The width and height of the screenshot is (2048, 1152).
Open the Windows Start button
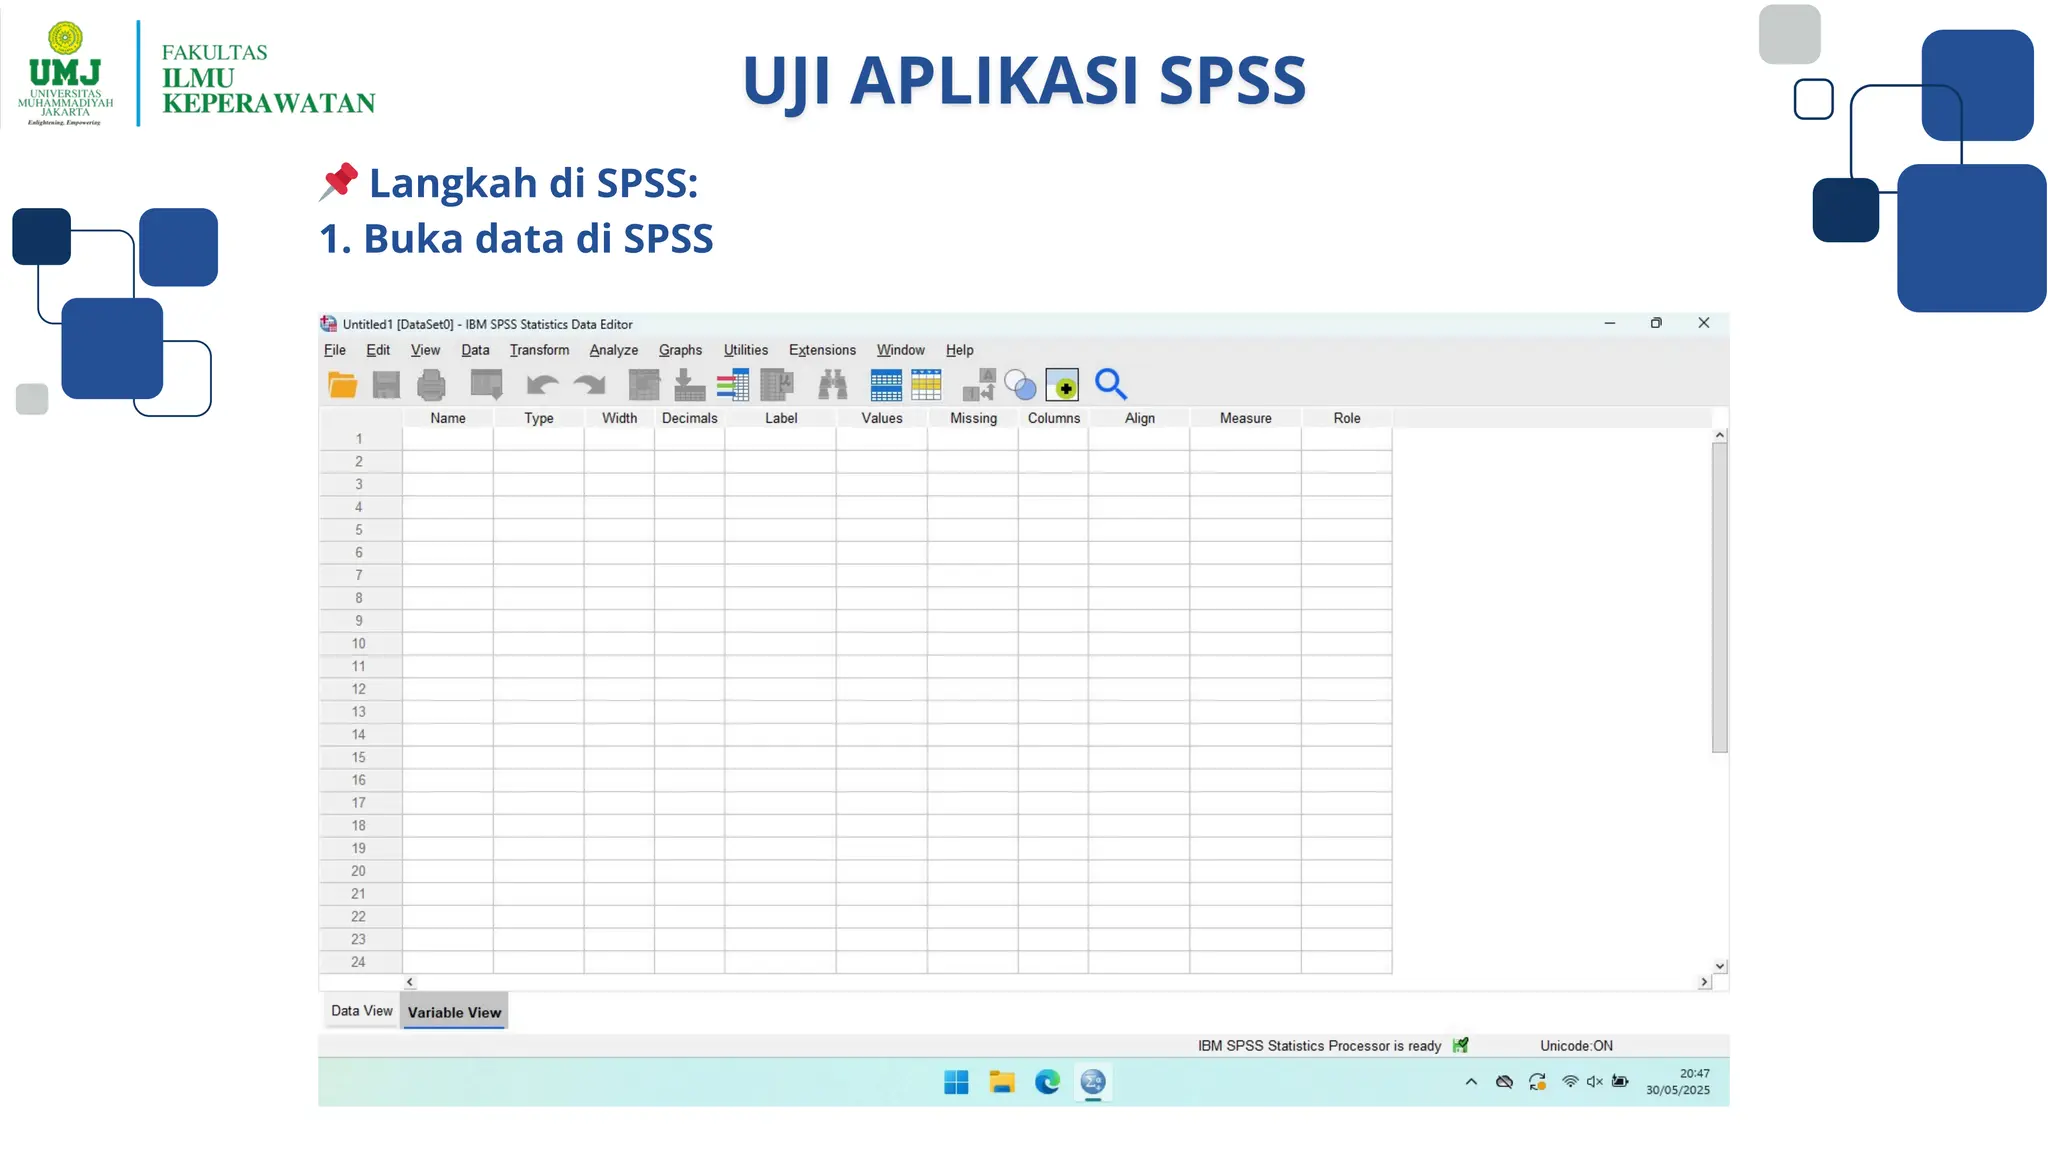coord(956,1082)
